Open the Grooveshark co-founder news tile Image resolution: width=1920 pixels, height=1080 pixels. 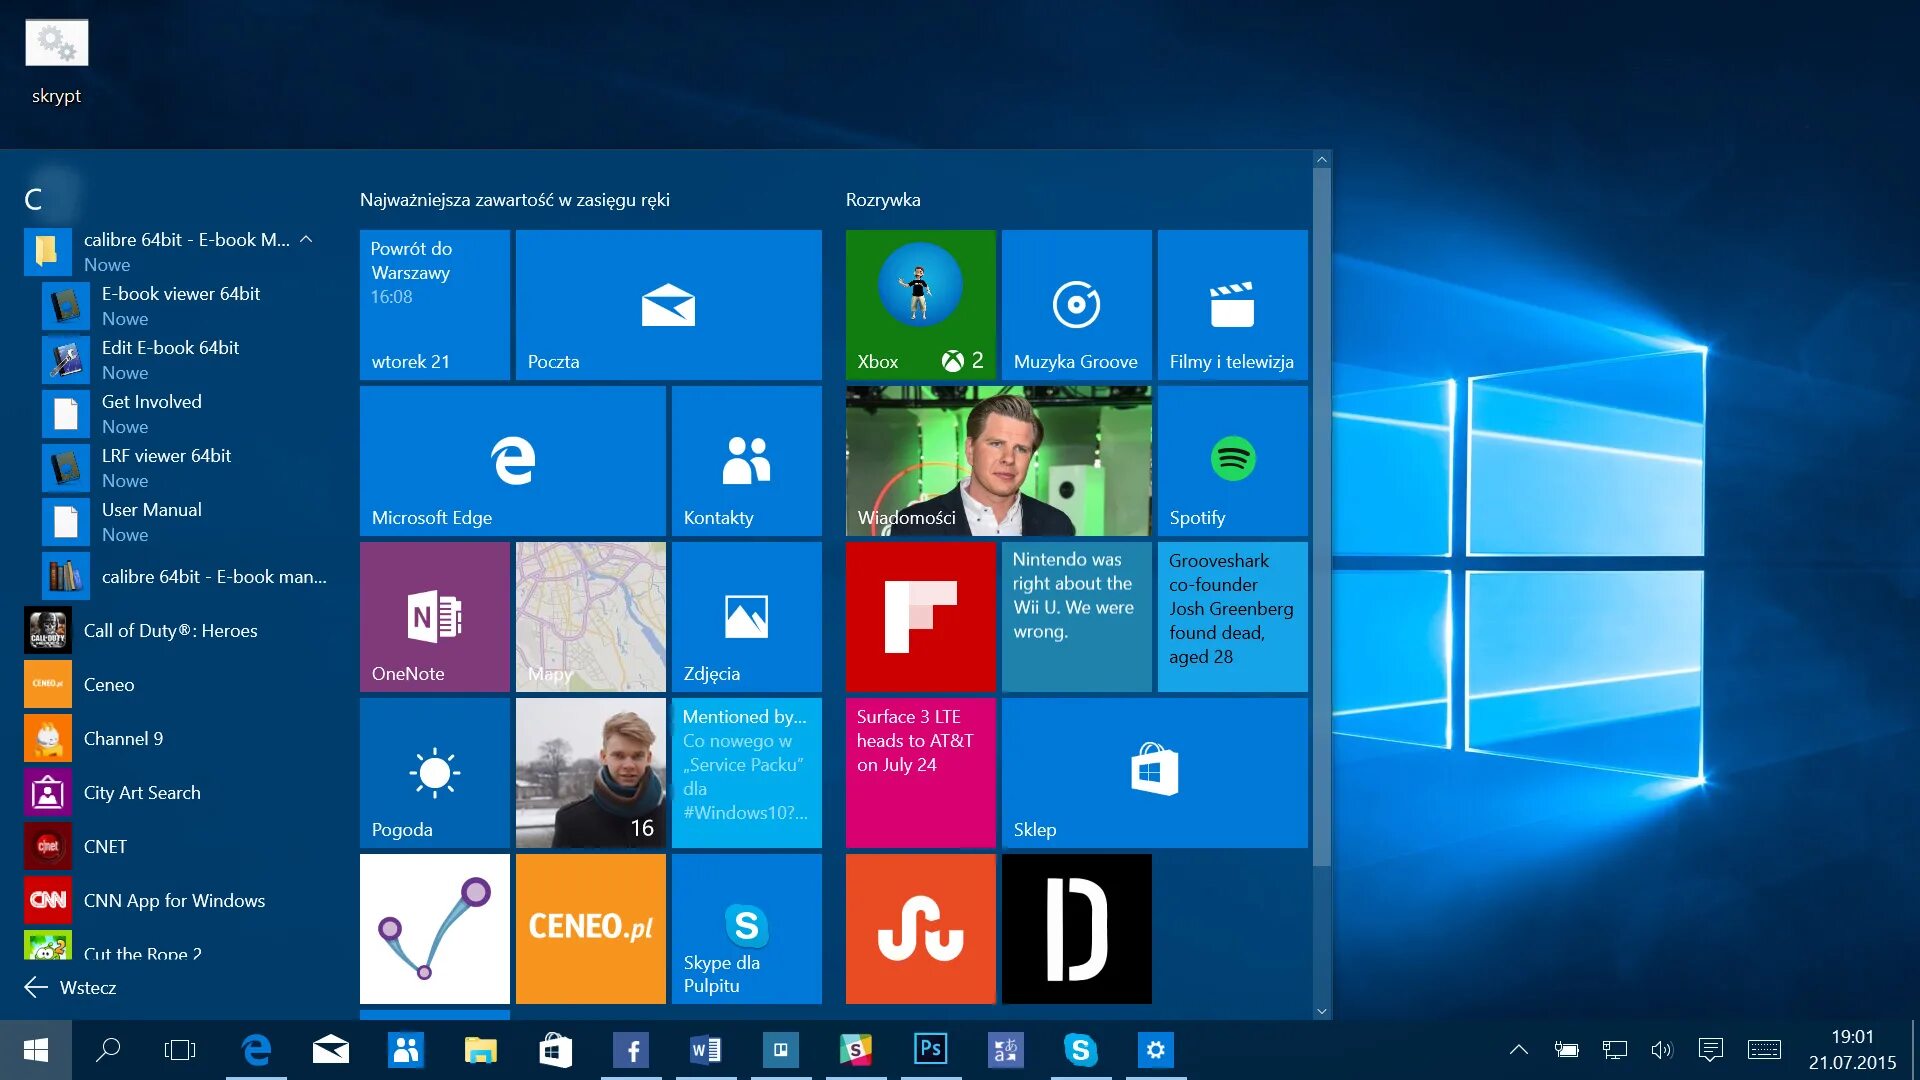[1232, 617]
